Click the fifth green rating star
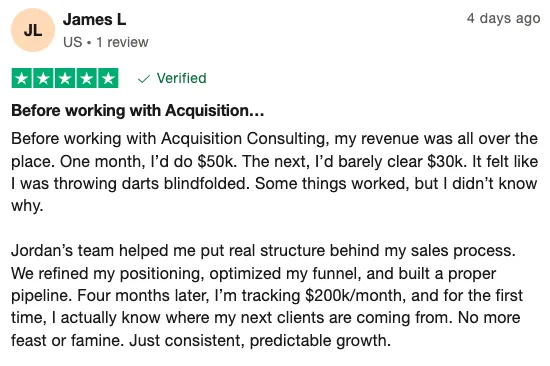This screenshot has height=366, width=550. tap(108, 78)
